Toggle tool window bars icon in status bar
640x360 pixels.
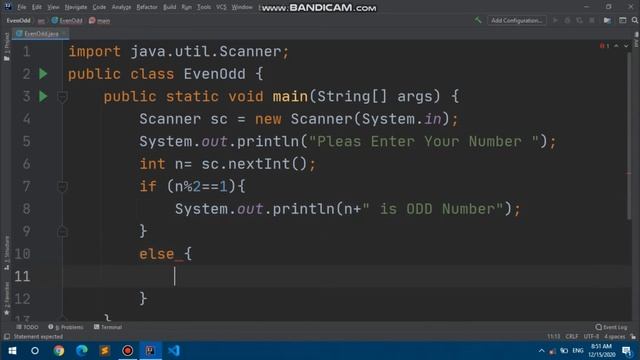(7, 337)
